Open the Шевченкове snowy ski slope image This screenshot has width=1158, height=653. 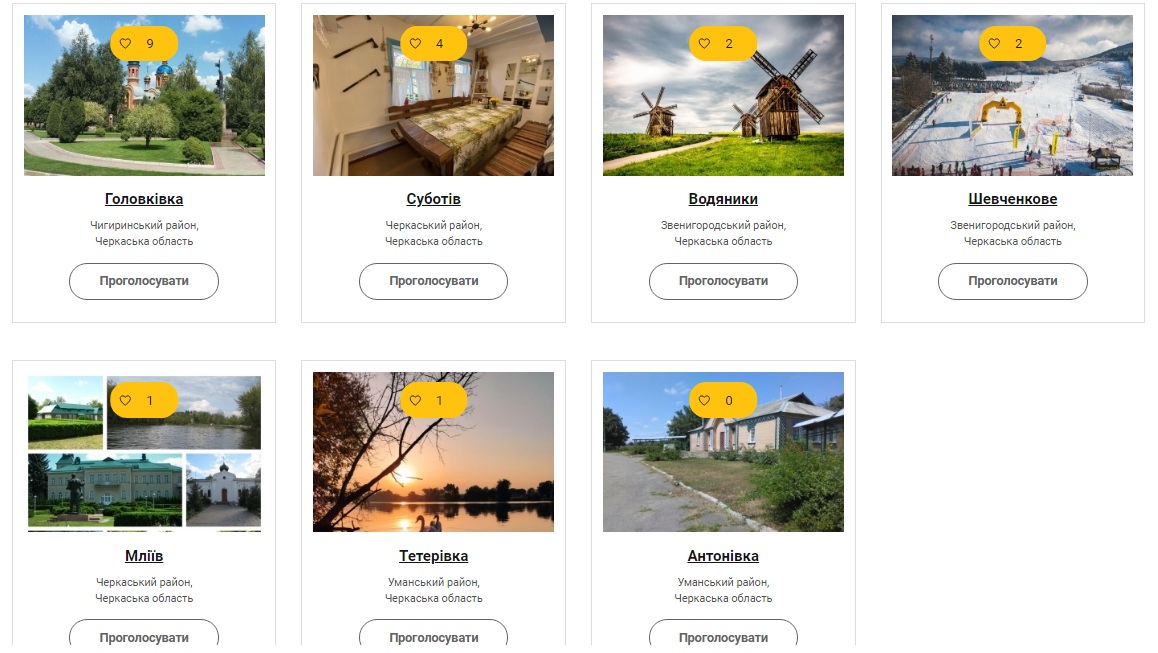(1013, 95)
